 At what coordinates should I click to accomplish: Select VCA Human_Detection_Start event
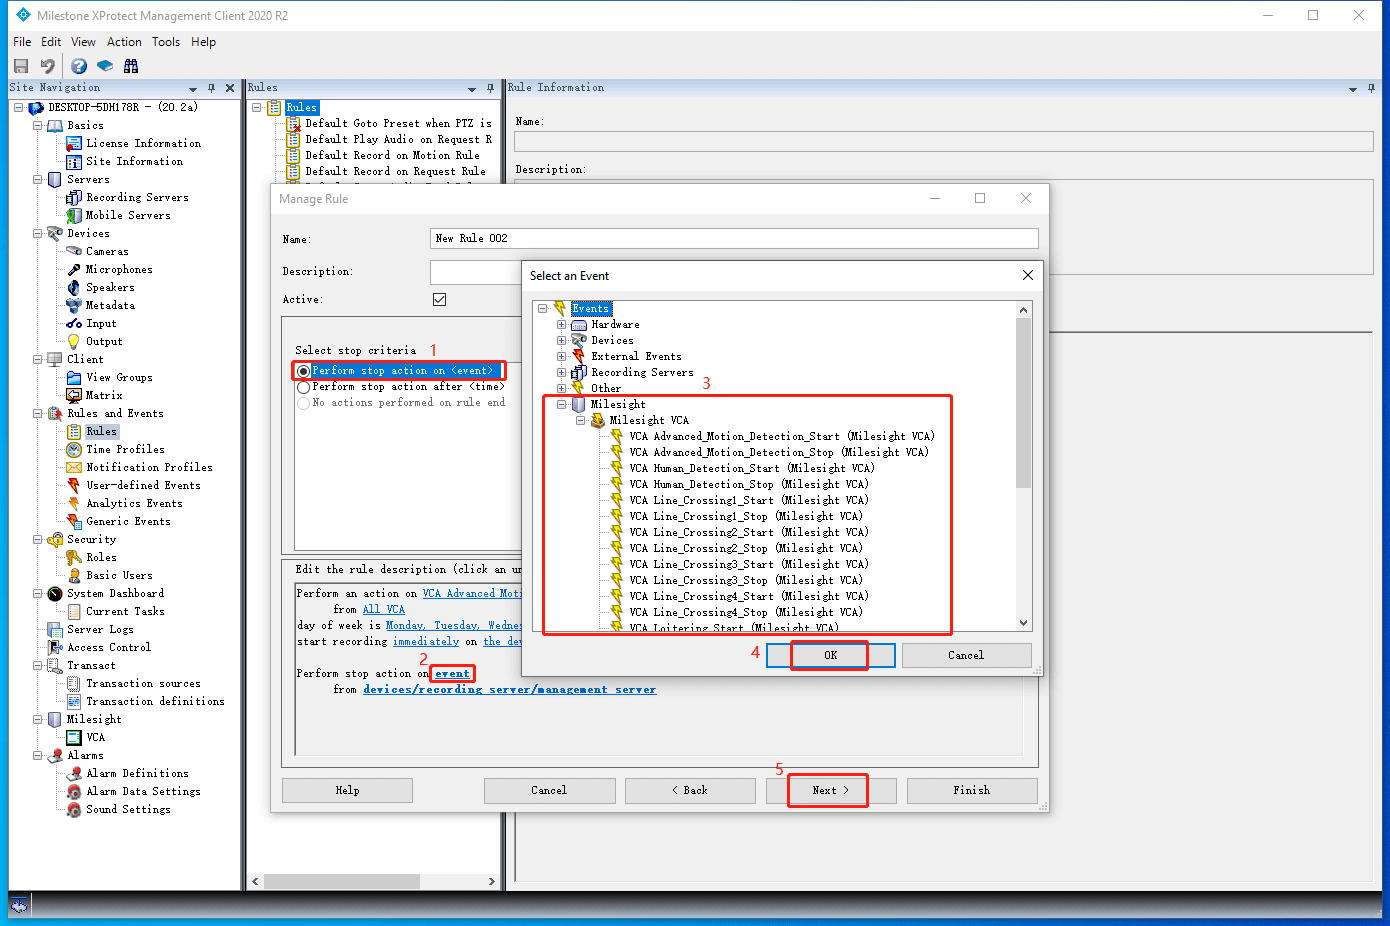[x=752, y=468]
